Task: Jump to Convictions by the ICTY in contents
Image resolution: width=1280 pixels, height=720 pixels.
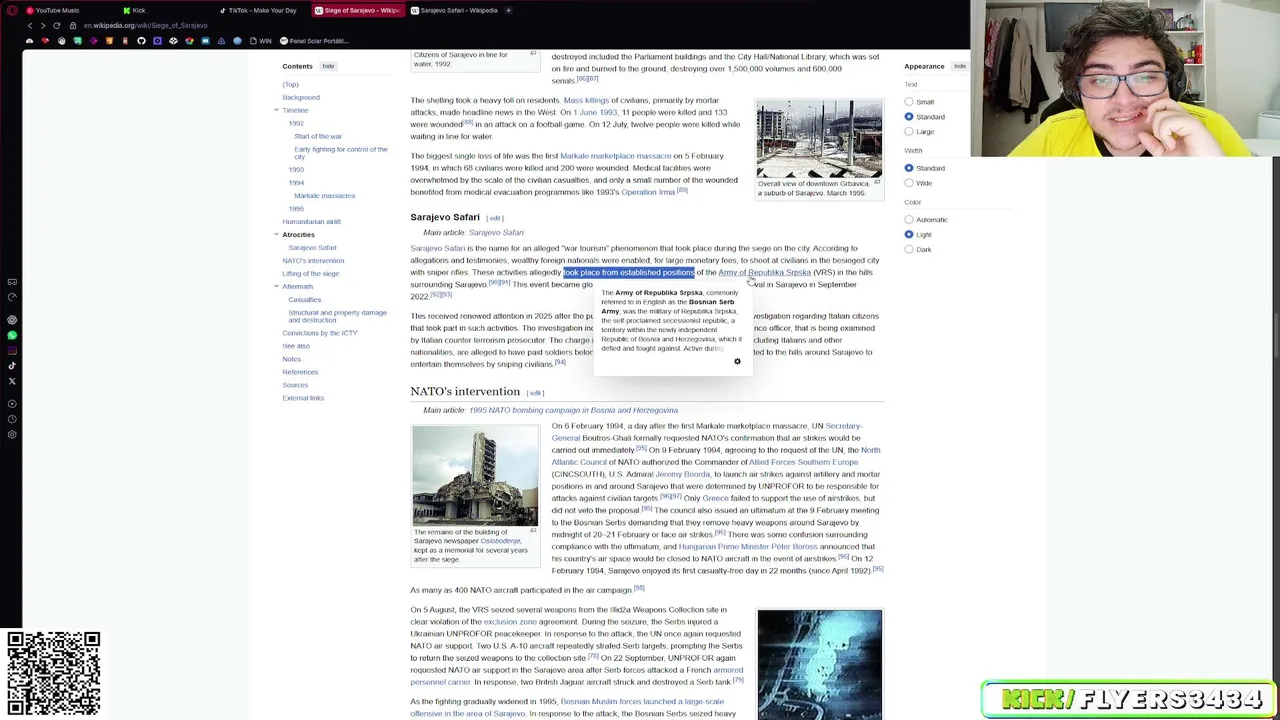Action: [319, 332]
